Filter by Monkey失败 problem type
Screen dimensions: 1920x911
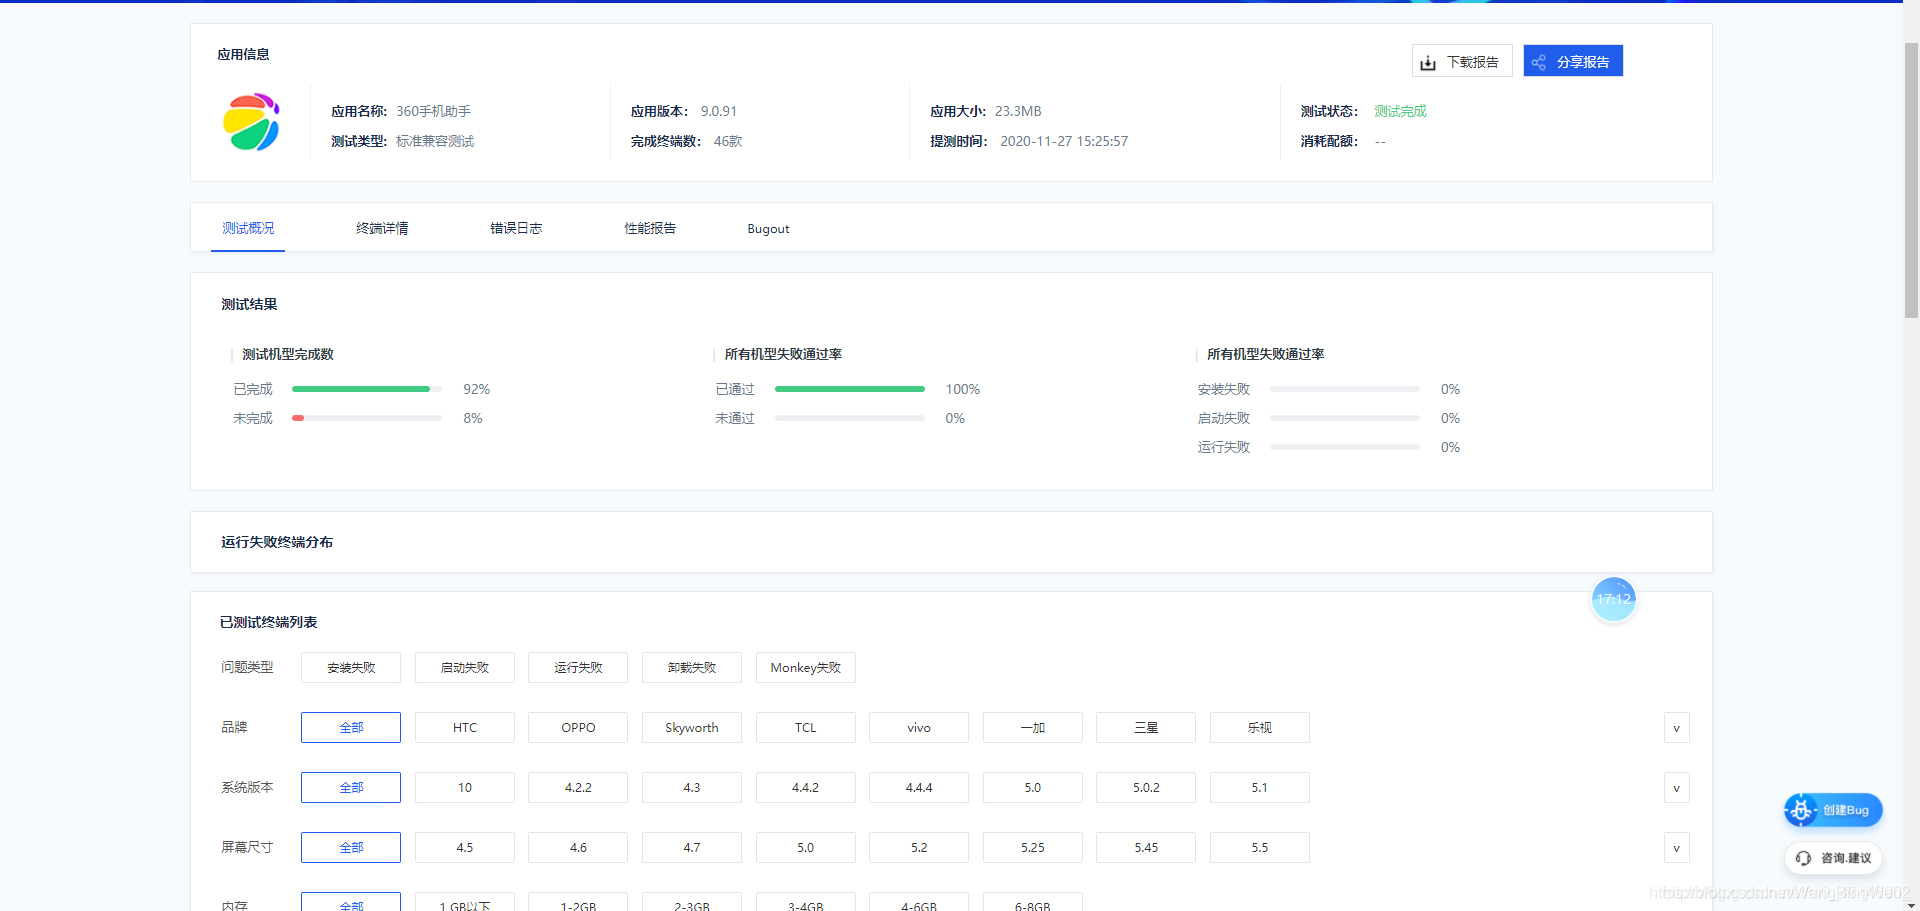point(806,668)
